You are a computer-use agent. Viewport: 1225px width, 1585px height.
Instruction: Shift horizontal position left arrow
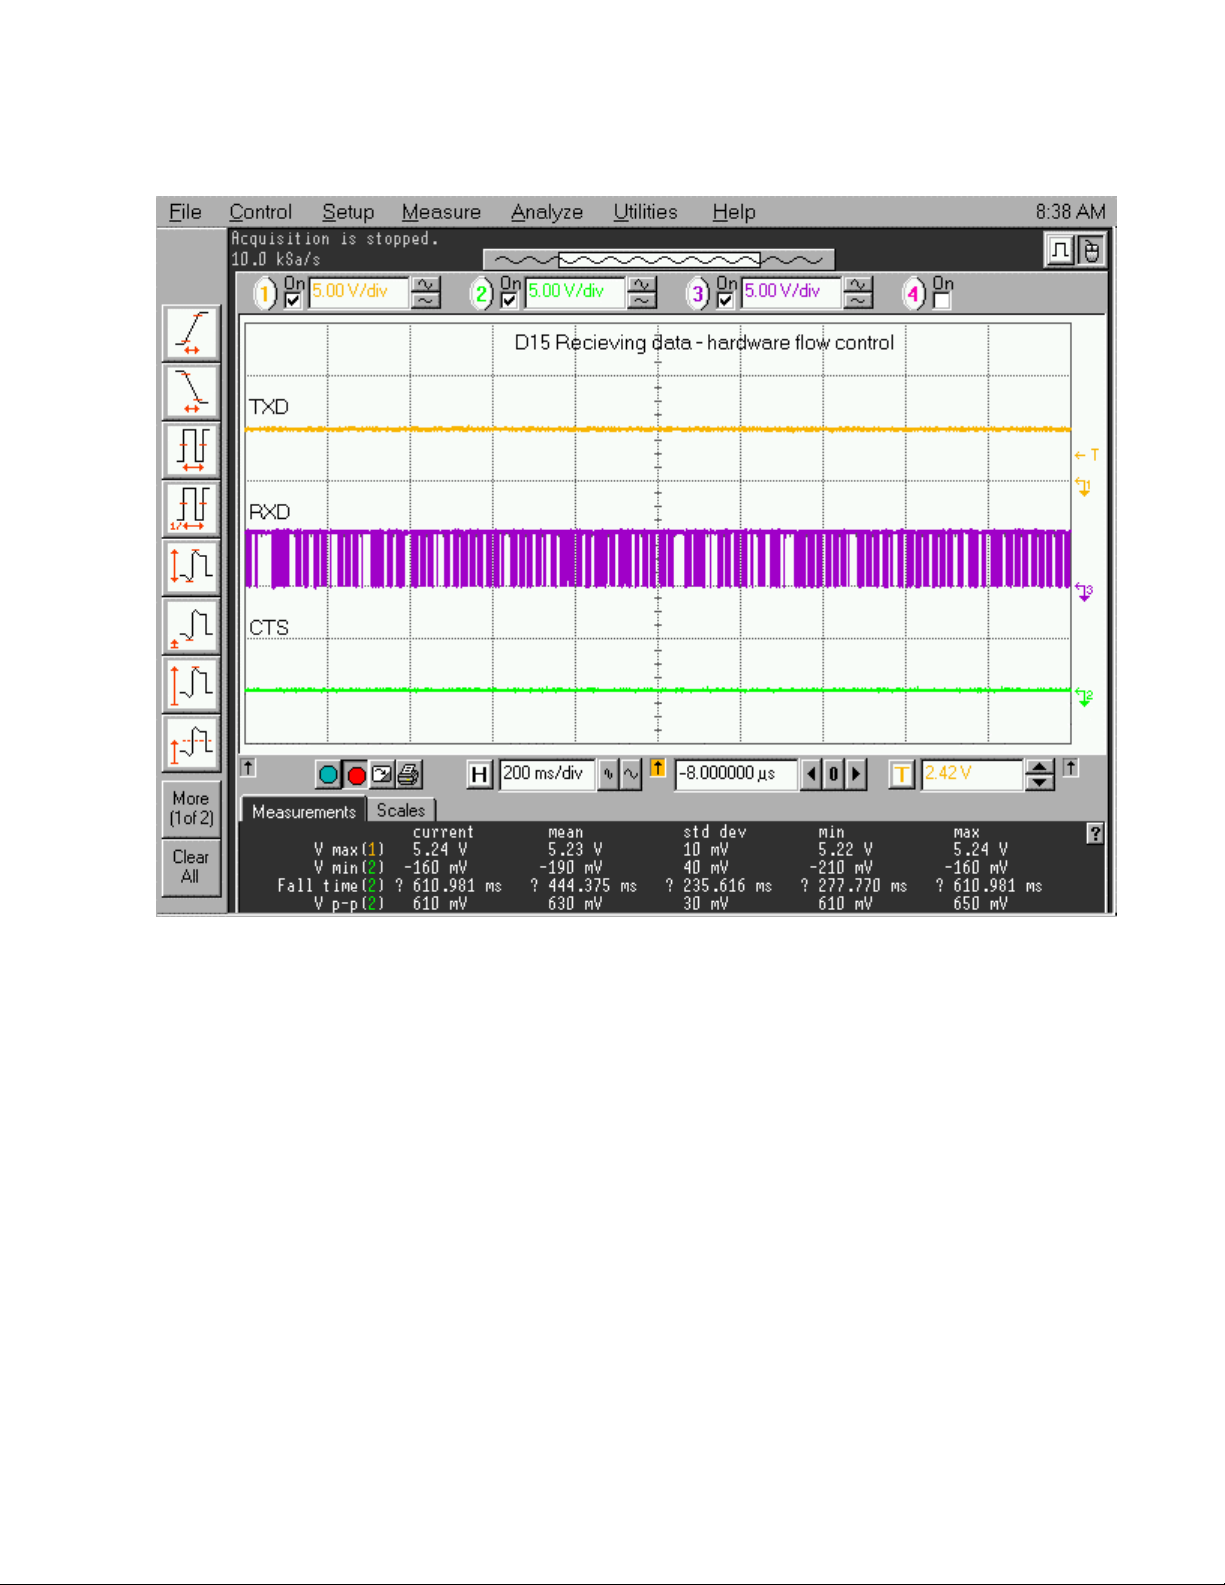[811, 774]
